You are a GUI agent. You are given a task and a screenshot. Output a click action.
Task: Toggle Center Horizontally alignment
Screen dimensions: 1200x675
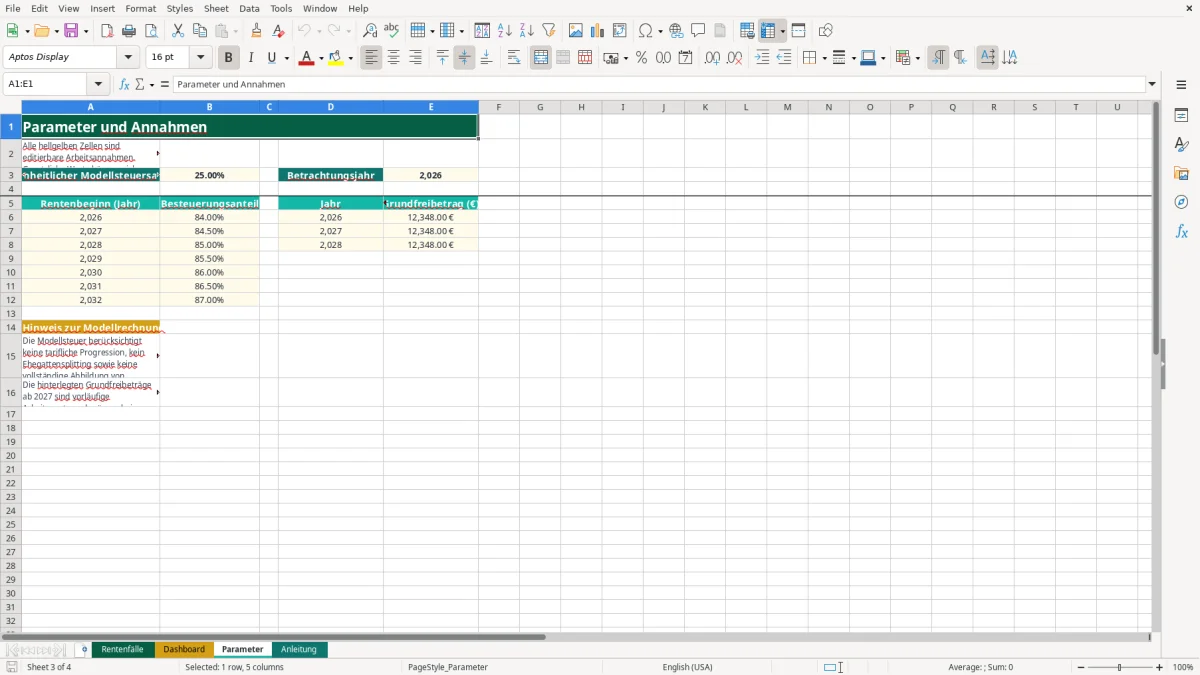coord(393,58)
